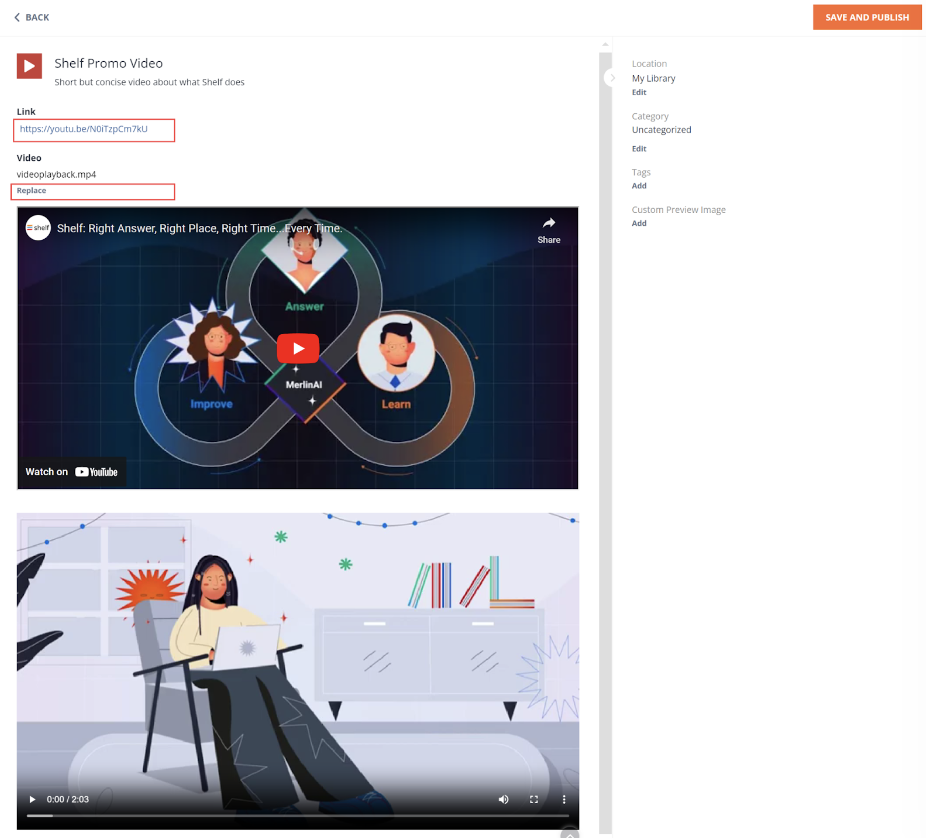The height and width of the screenshot is (838, 926).
Task: Edit the Category Uncategorized
Action: (639, 149)
